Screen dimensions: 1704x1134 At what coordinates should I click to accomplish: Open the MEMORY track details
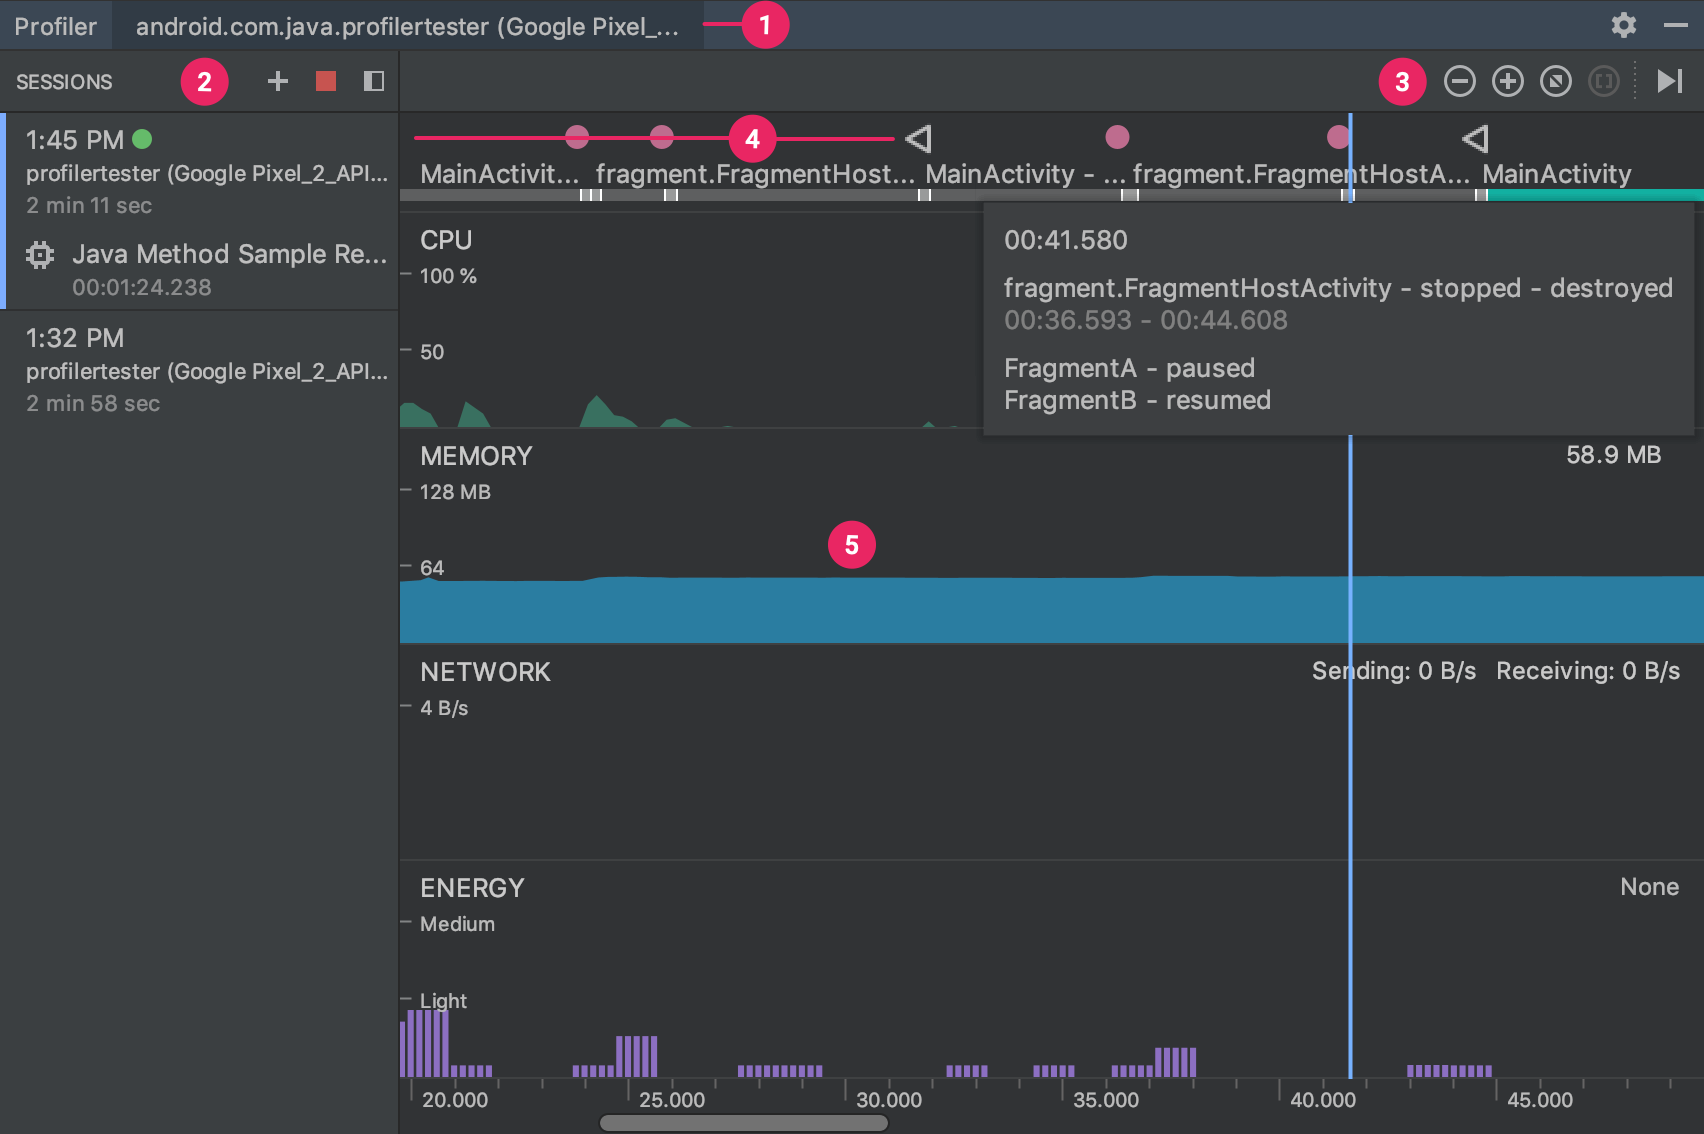pos(476,456)
